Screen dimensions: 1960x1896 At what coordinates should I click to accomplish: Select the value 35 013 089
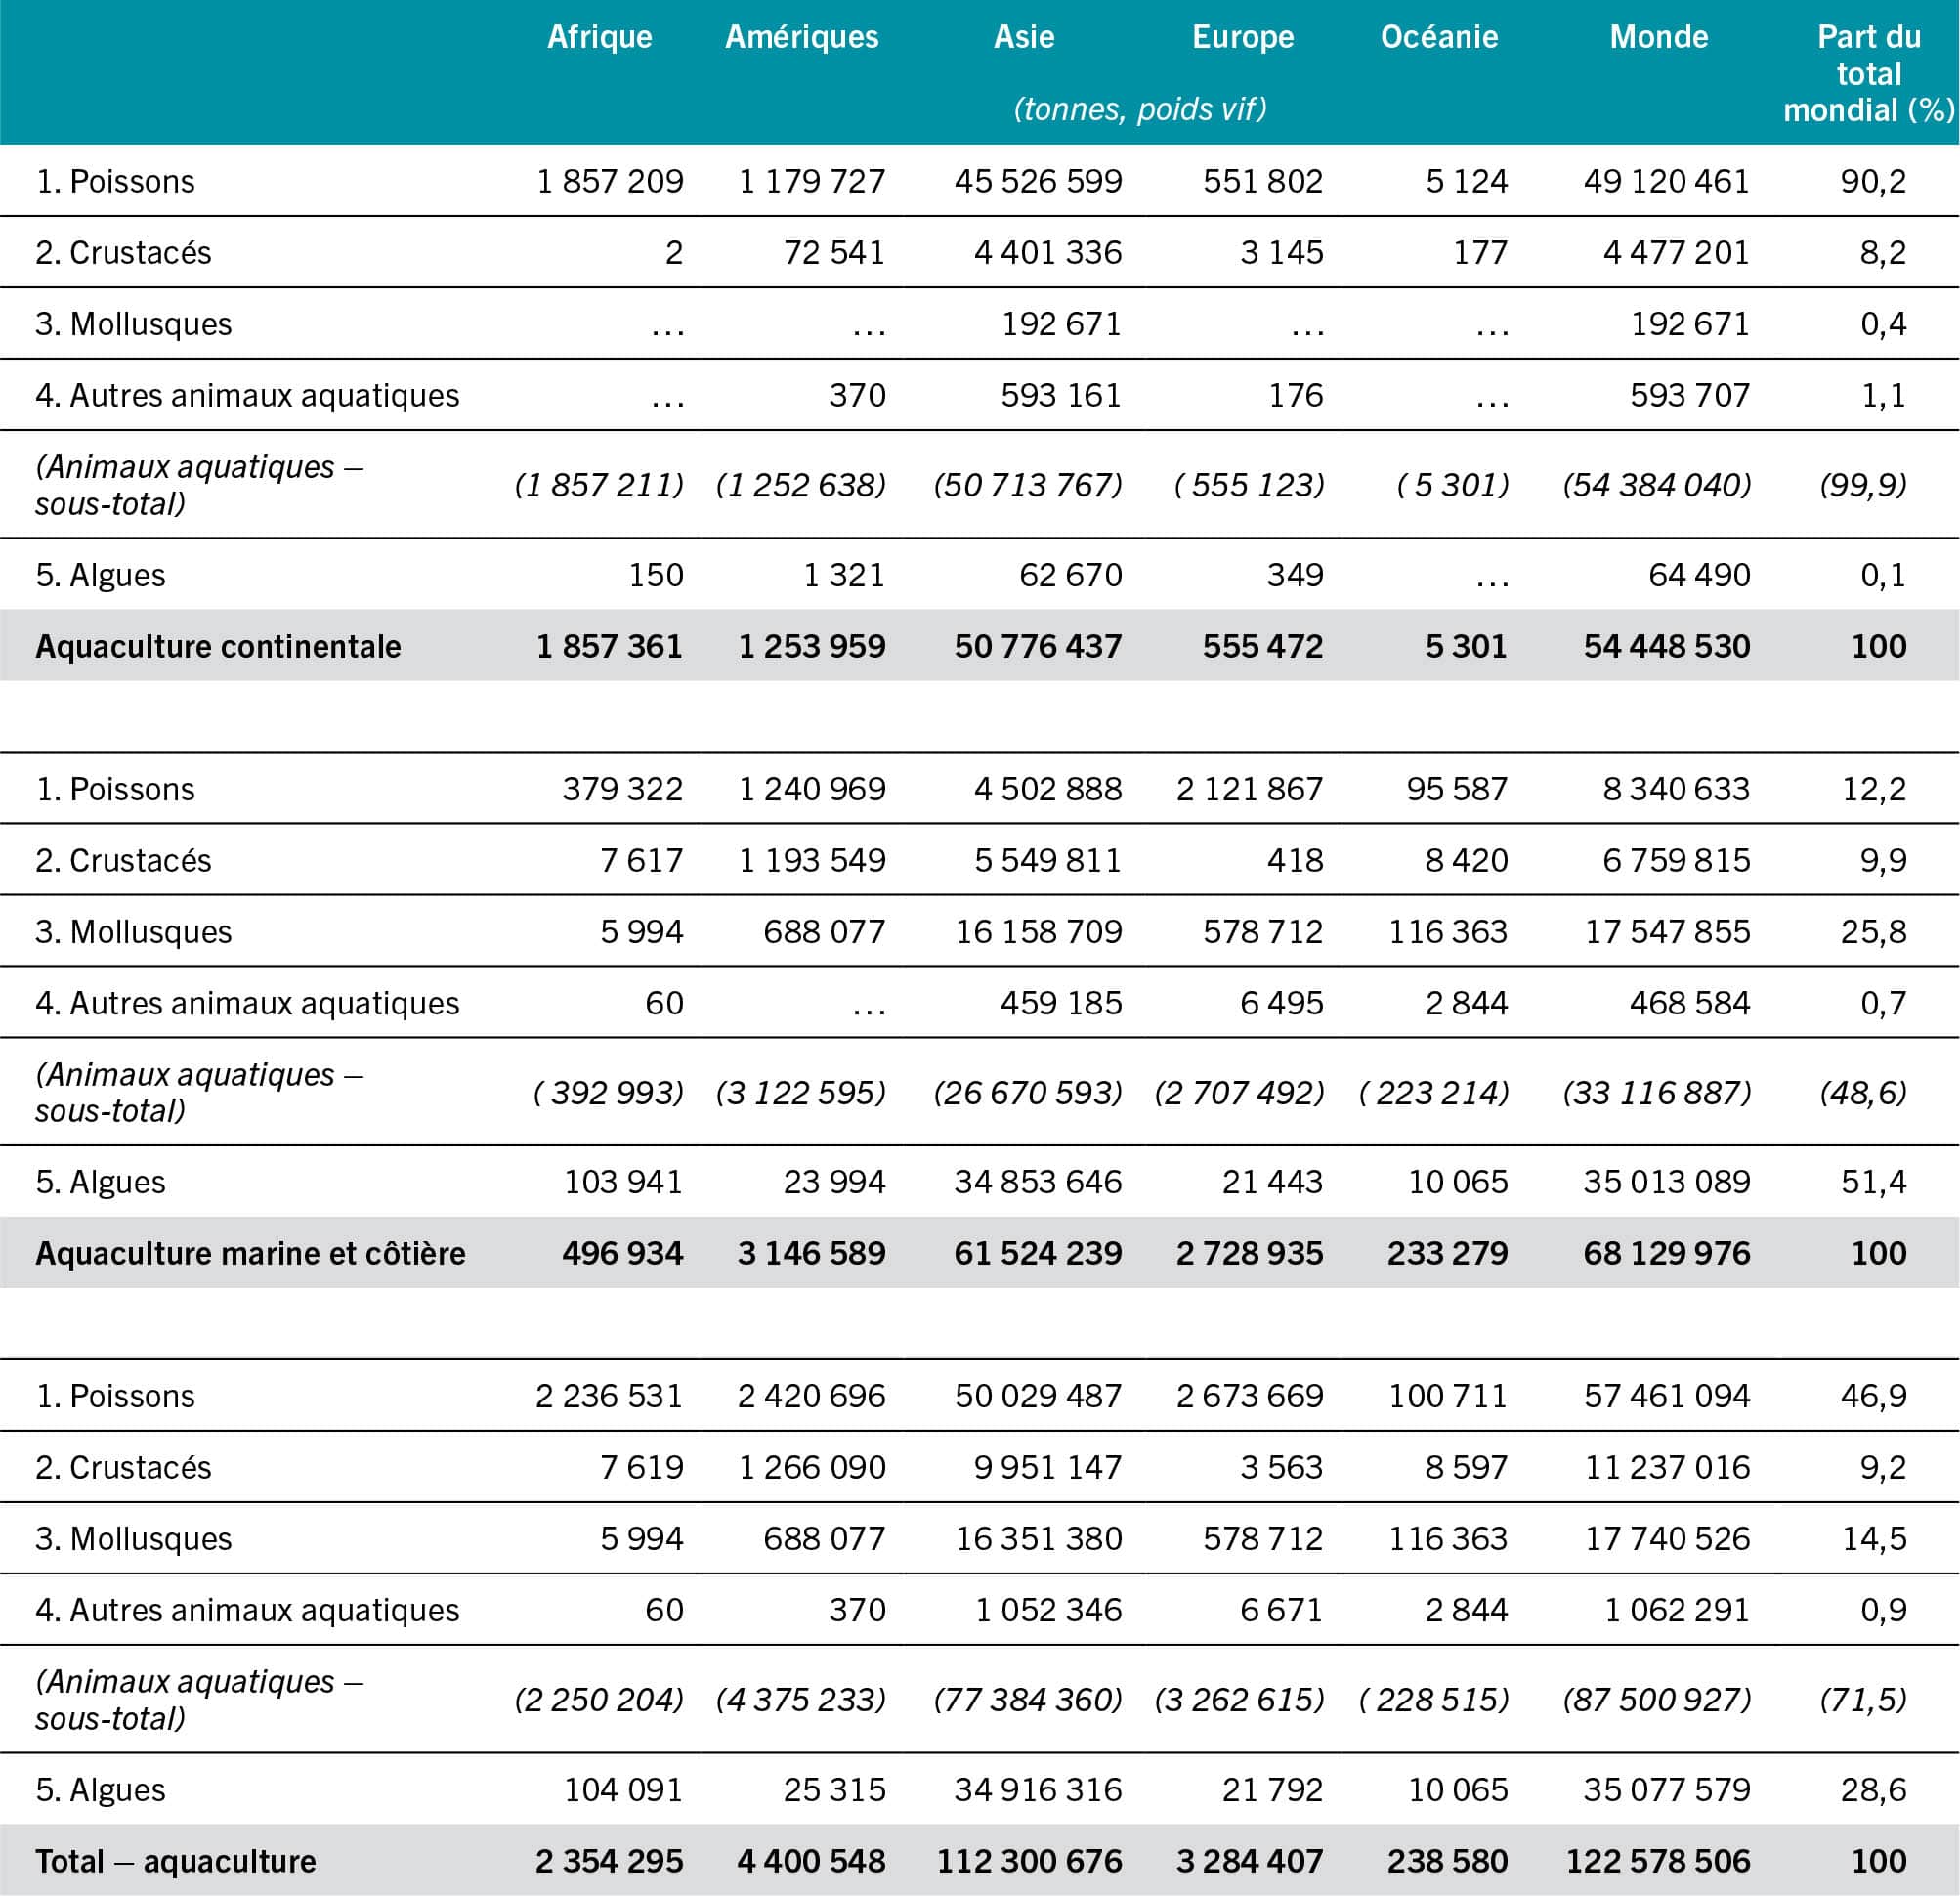(x=1667, y=1182)
